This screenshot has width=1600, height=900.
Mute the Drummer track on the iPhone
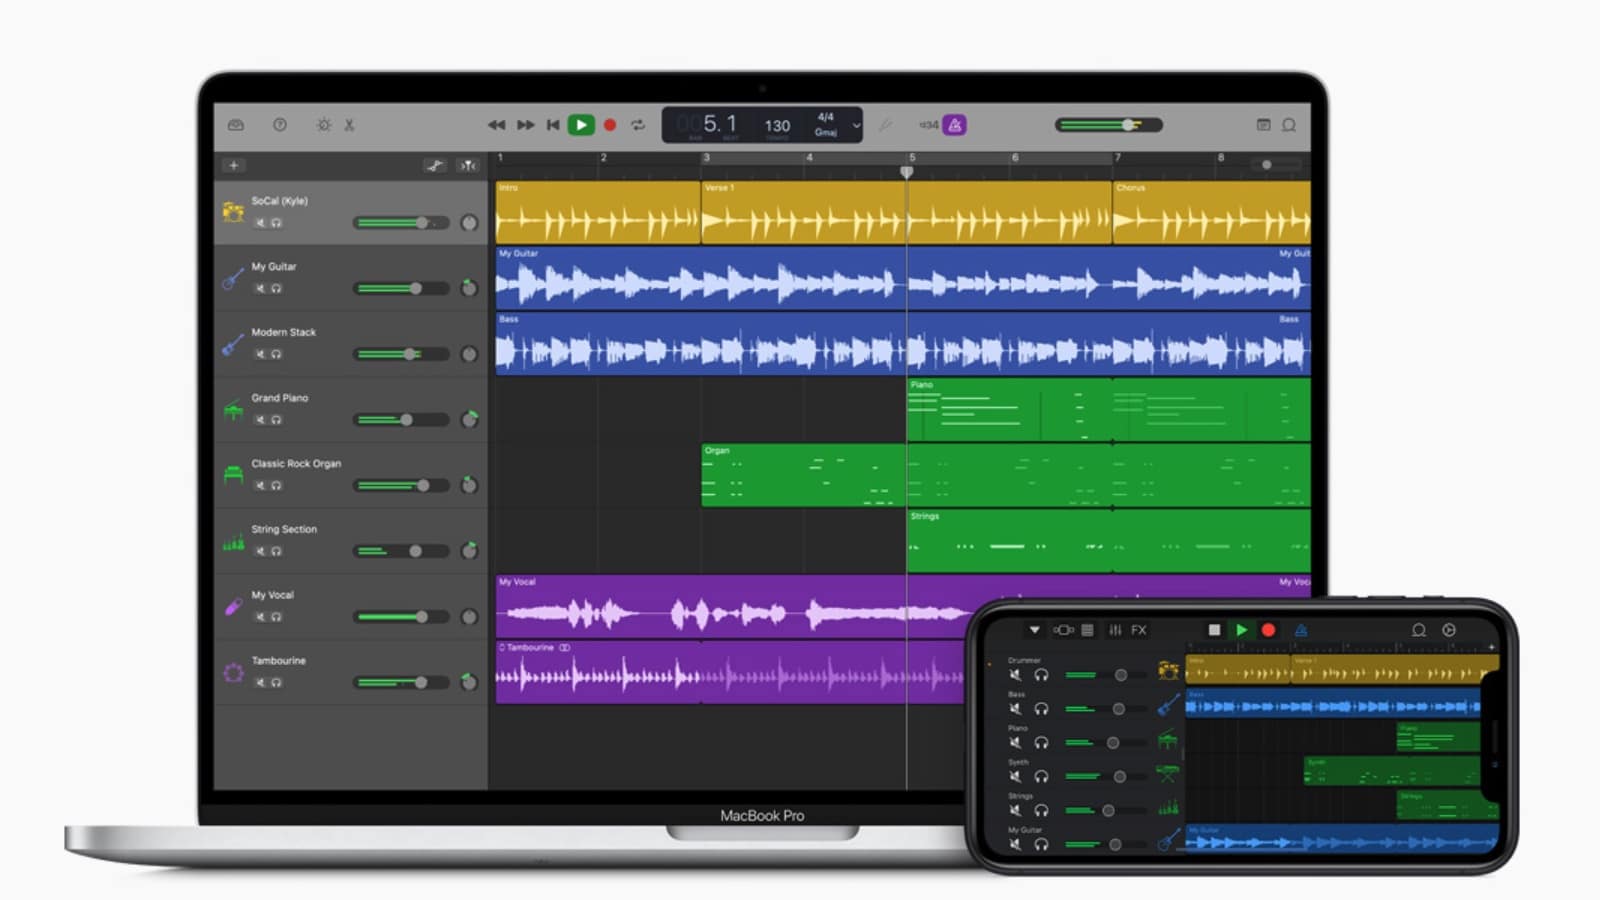click(1016, 676)
